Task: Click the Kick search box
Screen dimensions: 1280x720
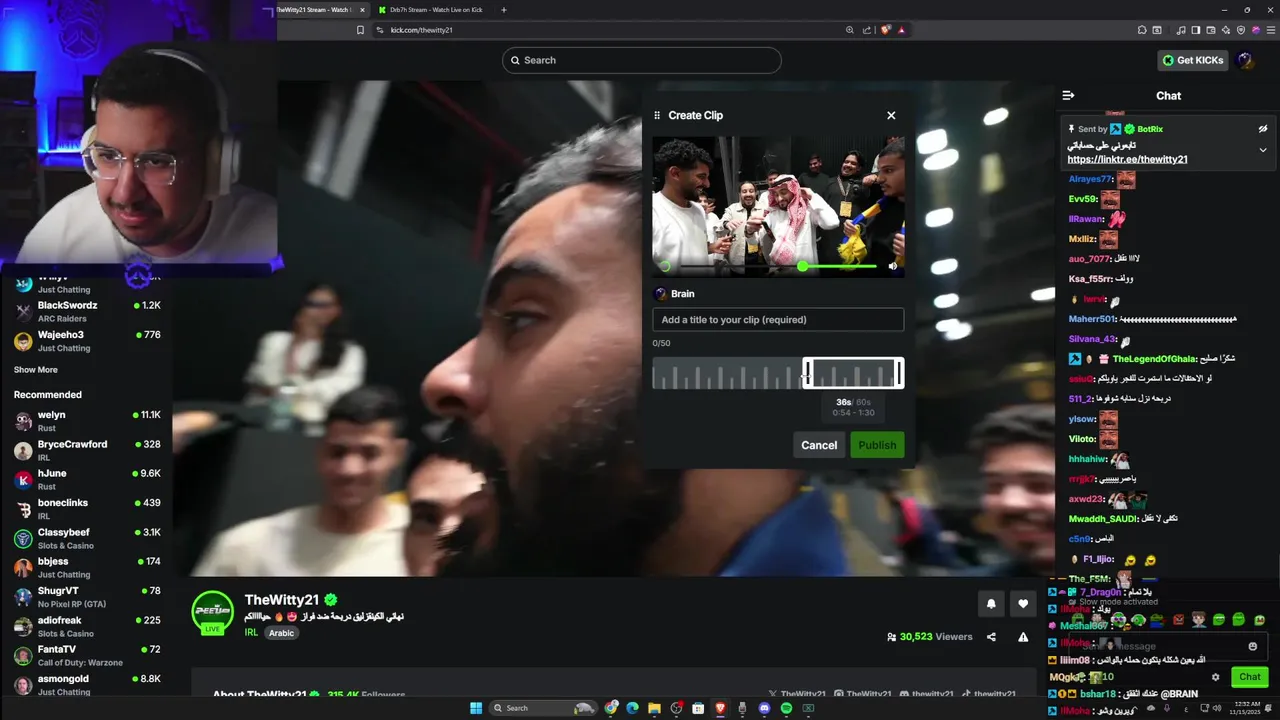Action: pos(641,60)
